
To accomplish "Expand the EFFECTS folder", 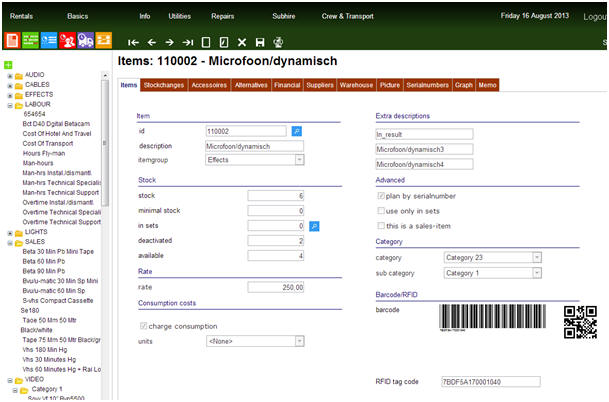I will click(10, 96).
